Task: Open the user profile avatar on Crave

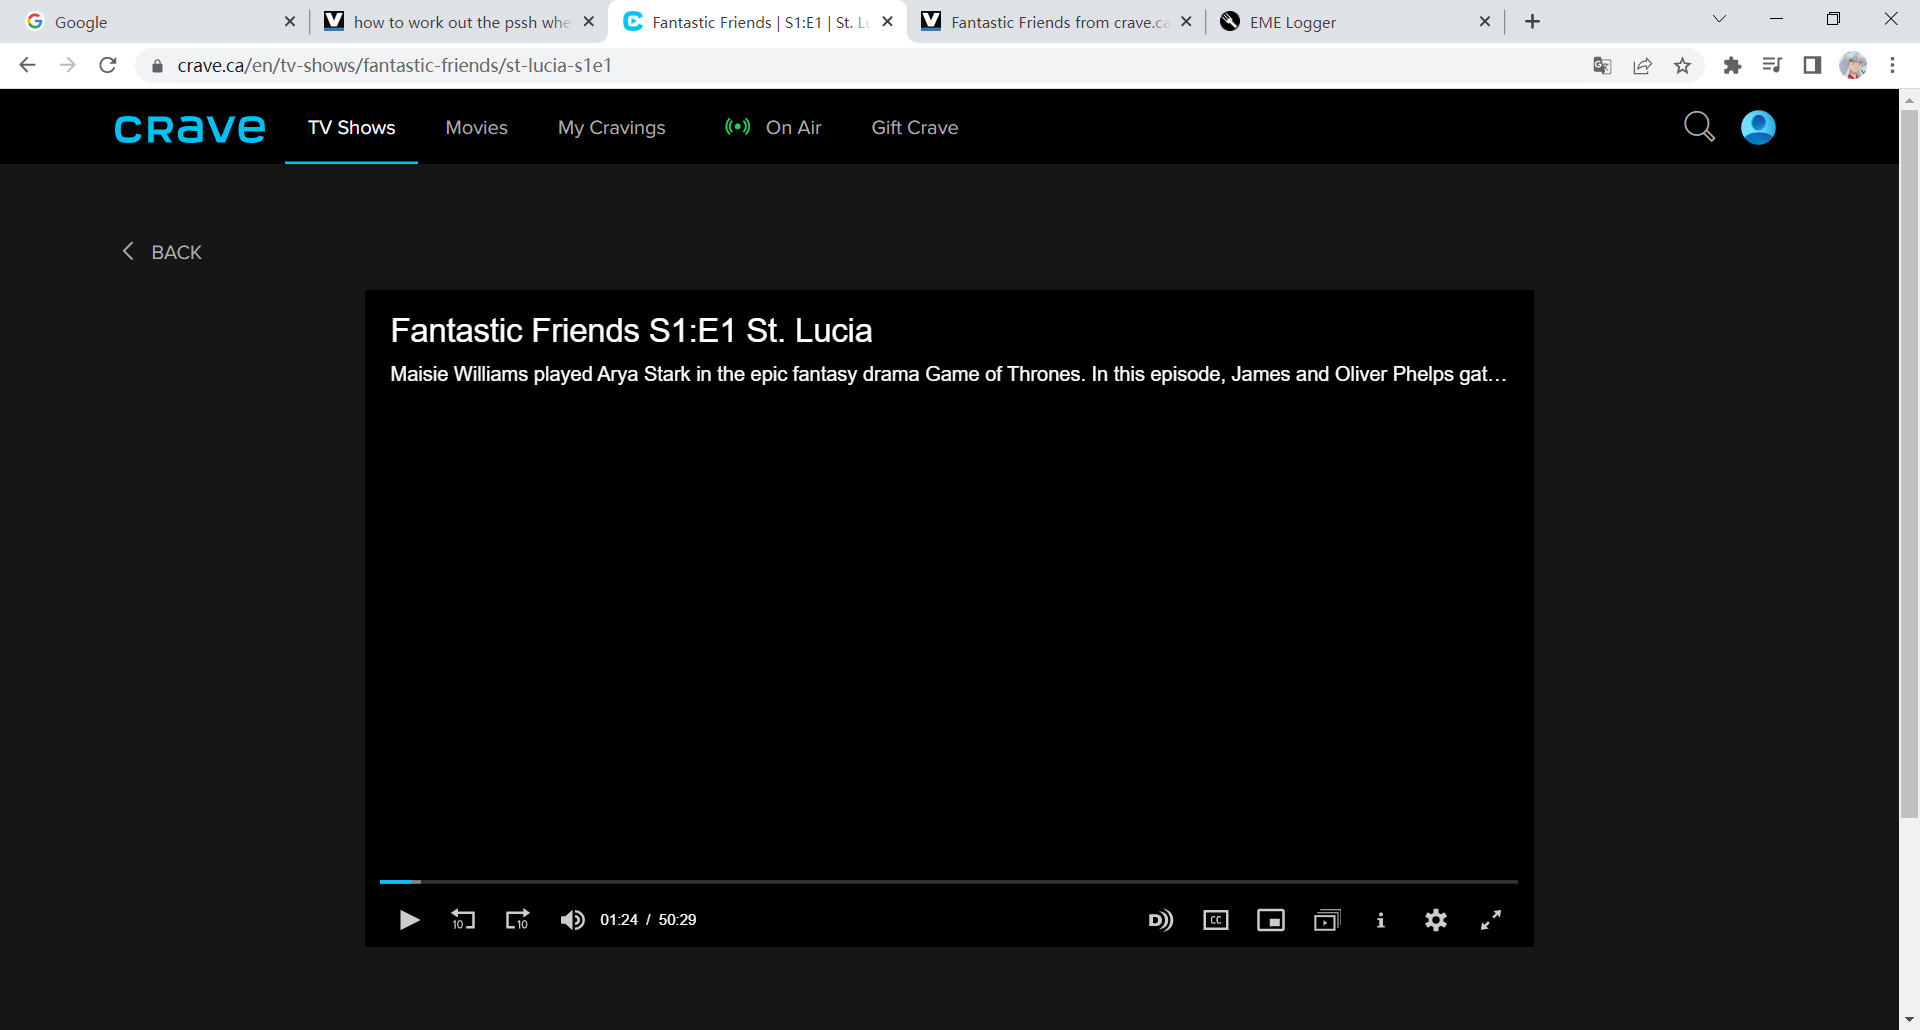Action: pos(1758,127)
